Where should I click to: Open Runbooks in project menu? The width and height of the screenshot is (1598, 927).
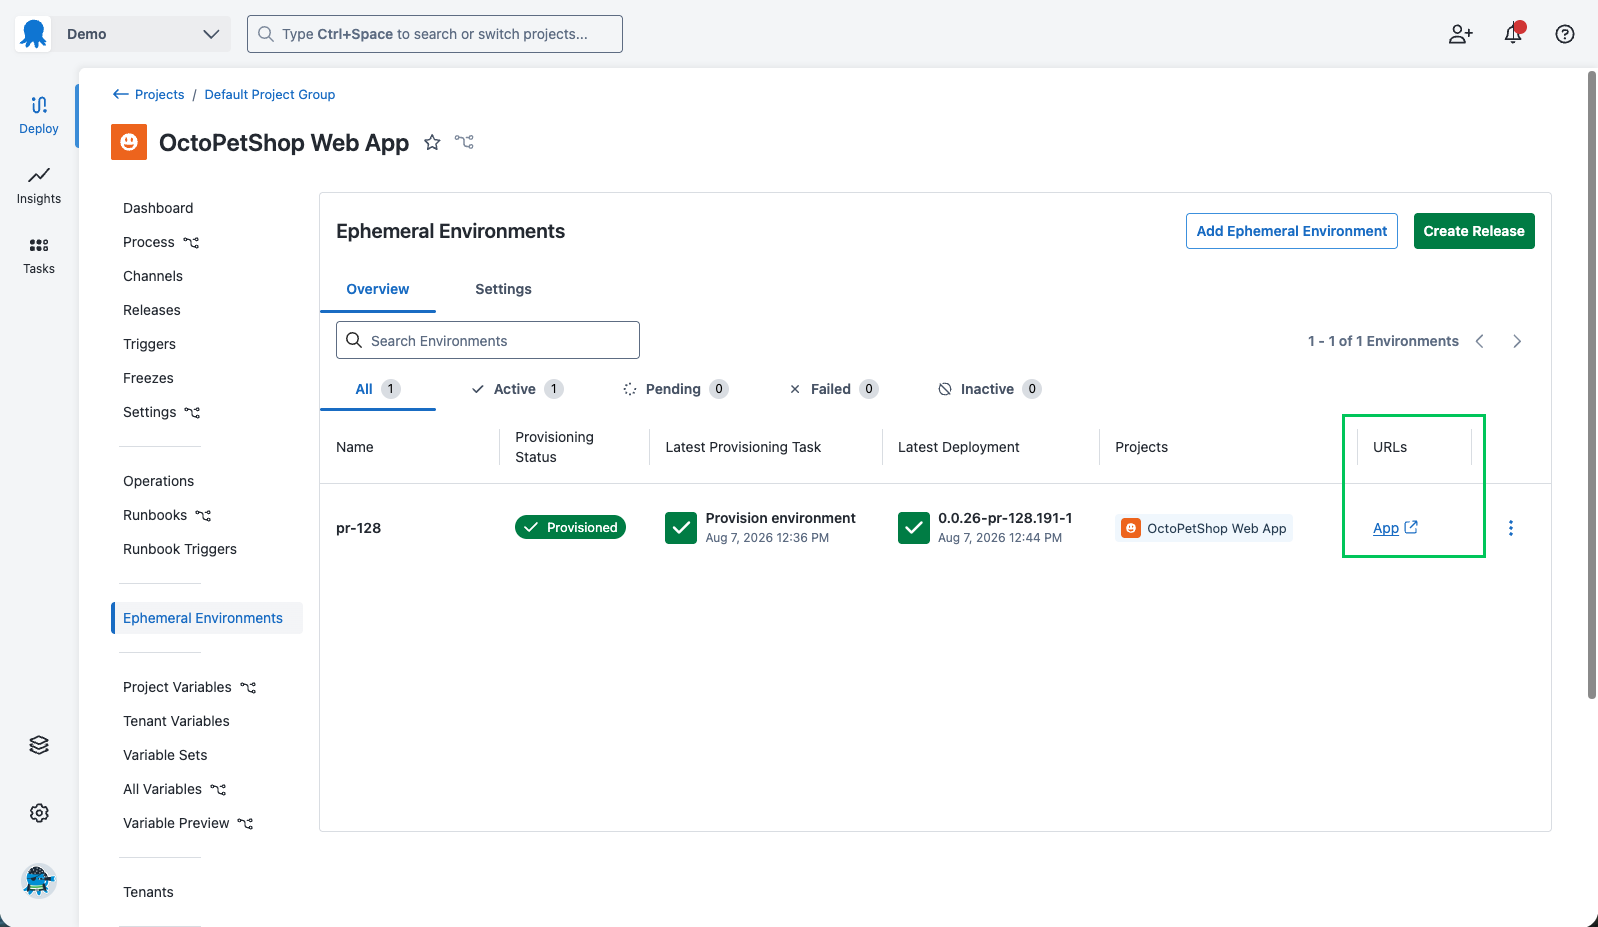(x=155, y=515)
